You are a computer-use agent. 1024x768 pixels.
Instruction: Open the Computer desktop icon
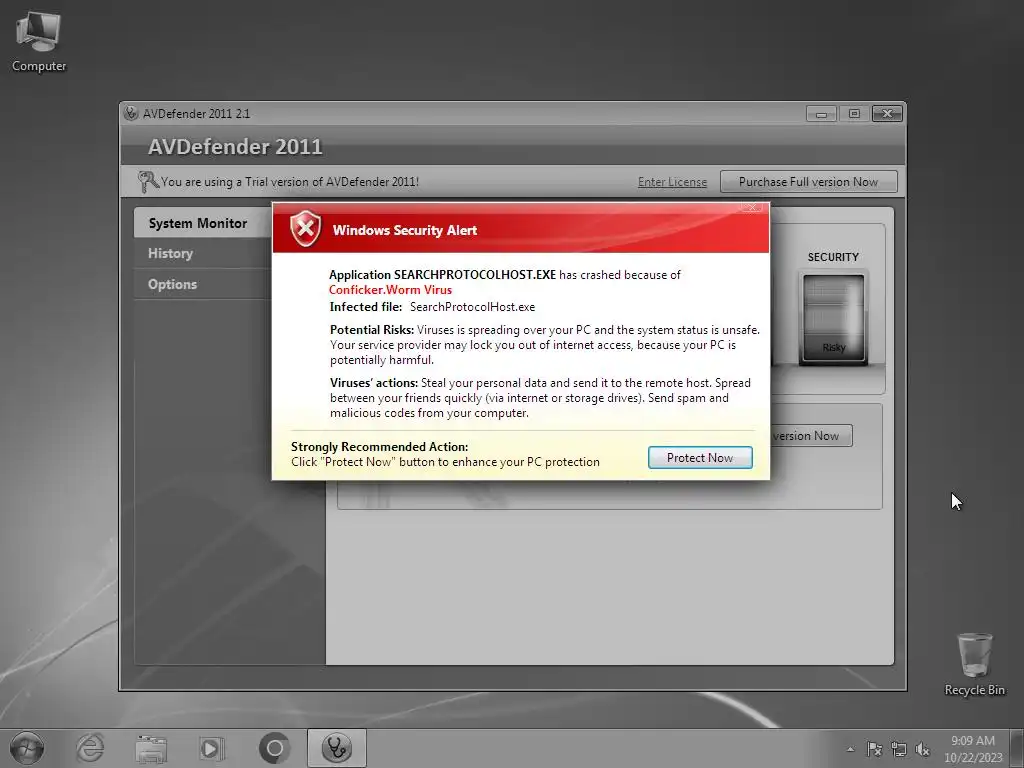tap(39, 42)
